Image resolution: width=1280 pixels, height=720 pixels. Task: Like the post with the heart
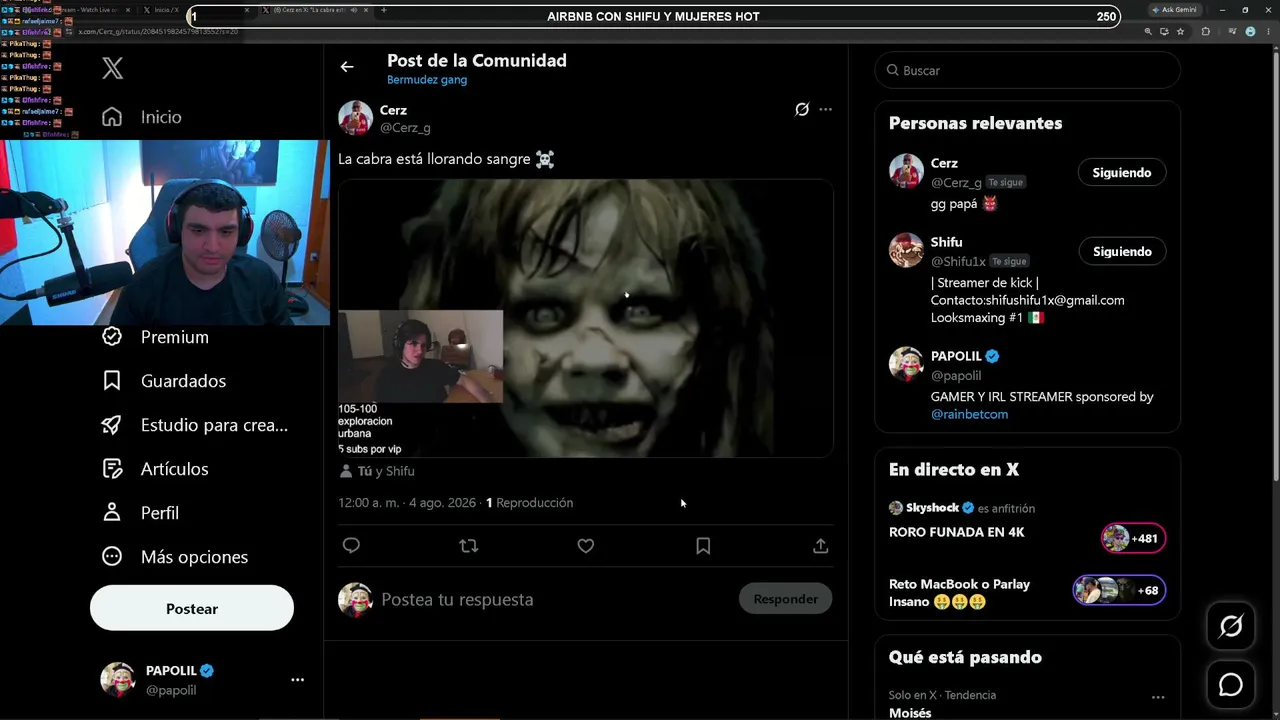point(586,546)
